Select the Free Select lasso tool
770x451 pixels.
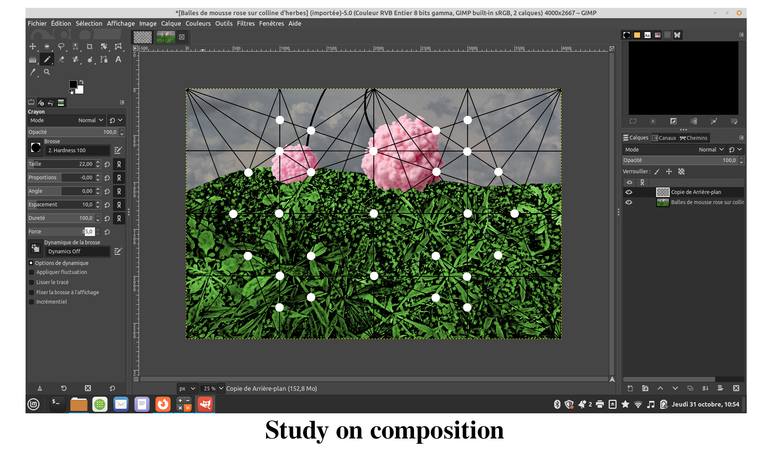tap(61, 46)
